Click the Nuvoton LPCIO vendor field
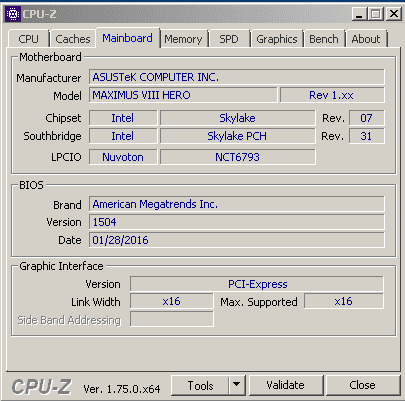 123,157
